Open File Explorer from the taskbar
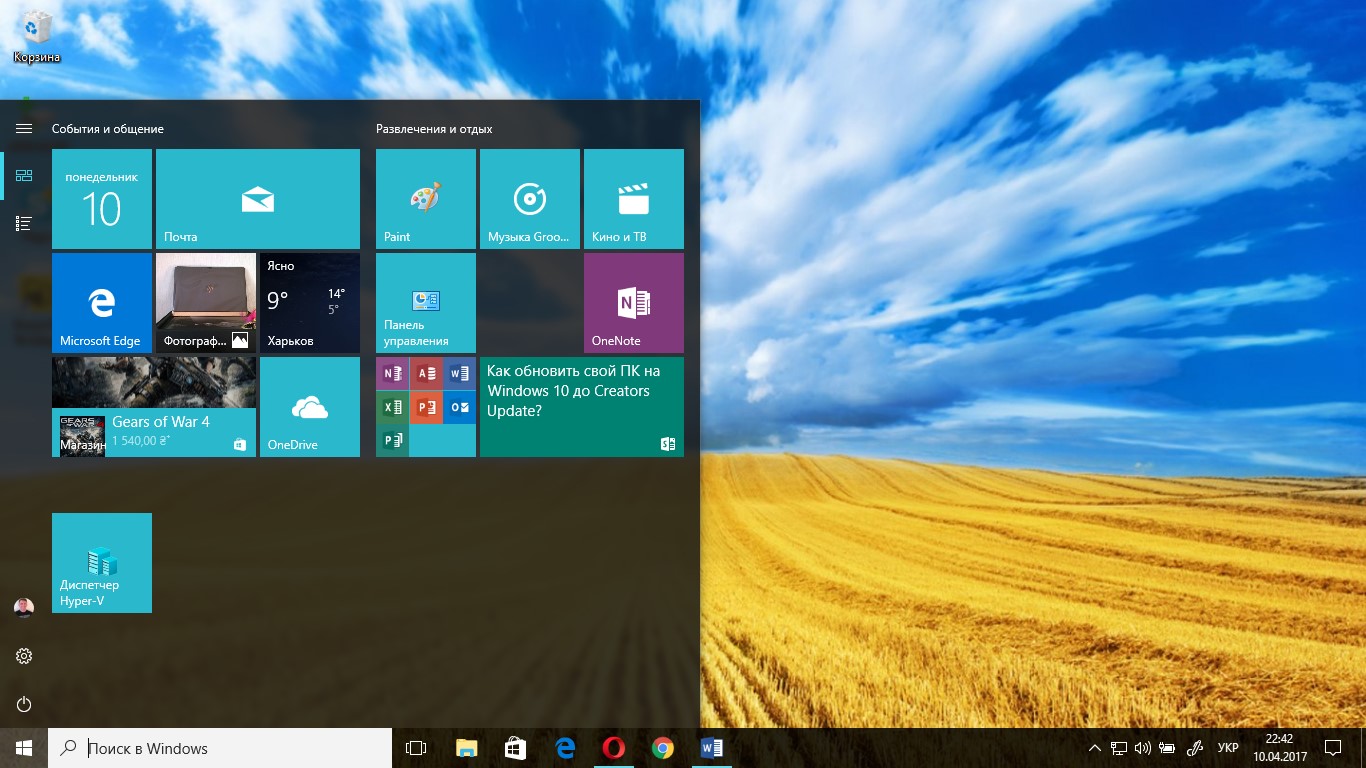 [466, 748]
